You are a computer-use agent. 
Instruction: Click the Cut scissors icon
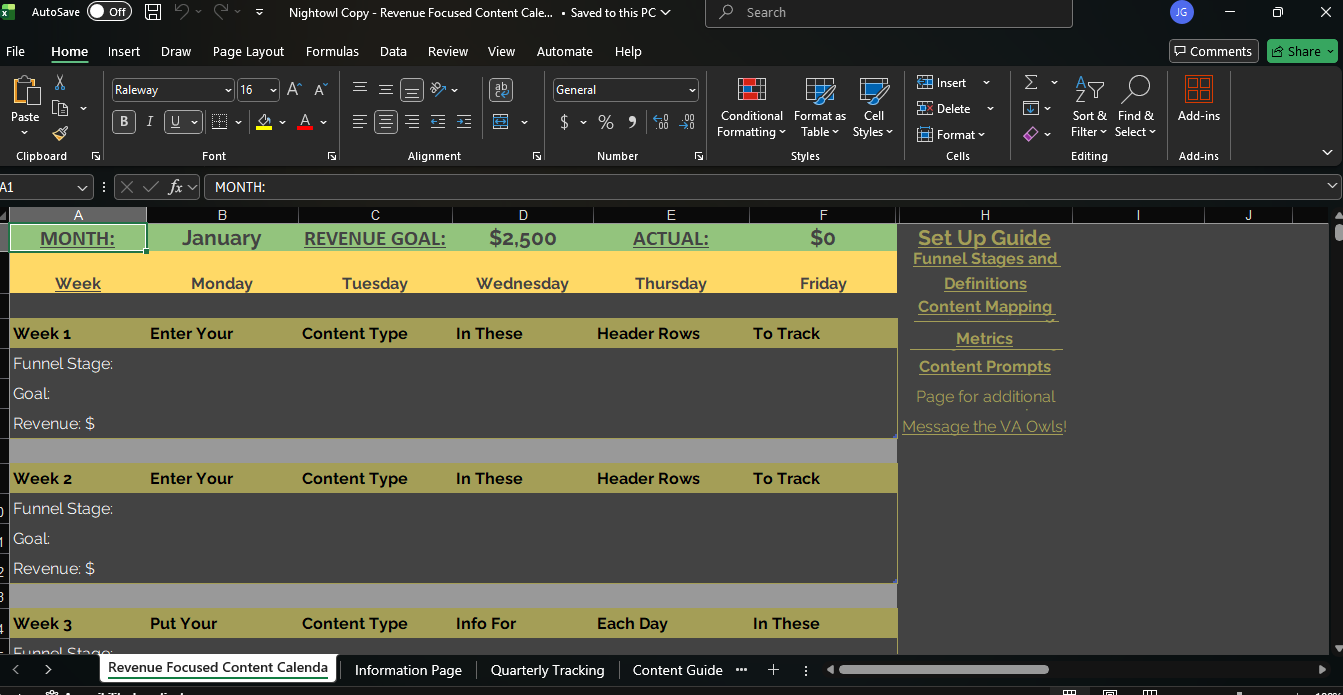60,83
